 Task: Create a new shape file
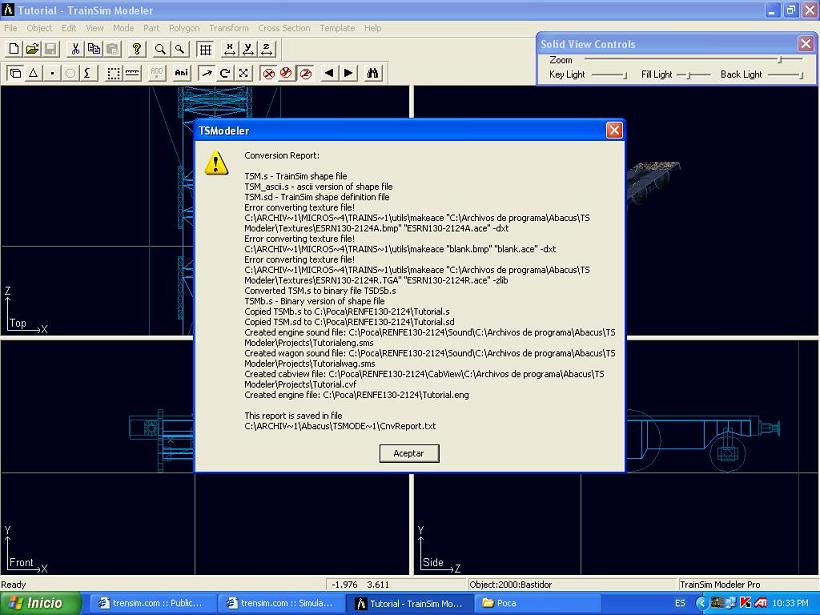click(15, 50)
